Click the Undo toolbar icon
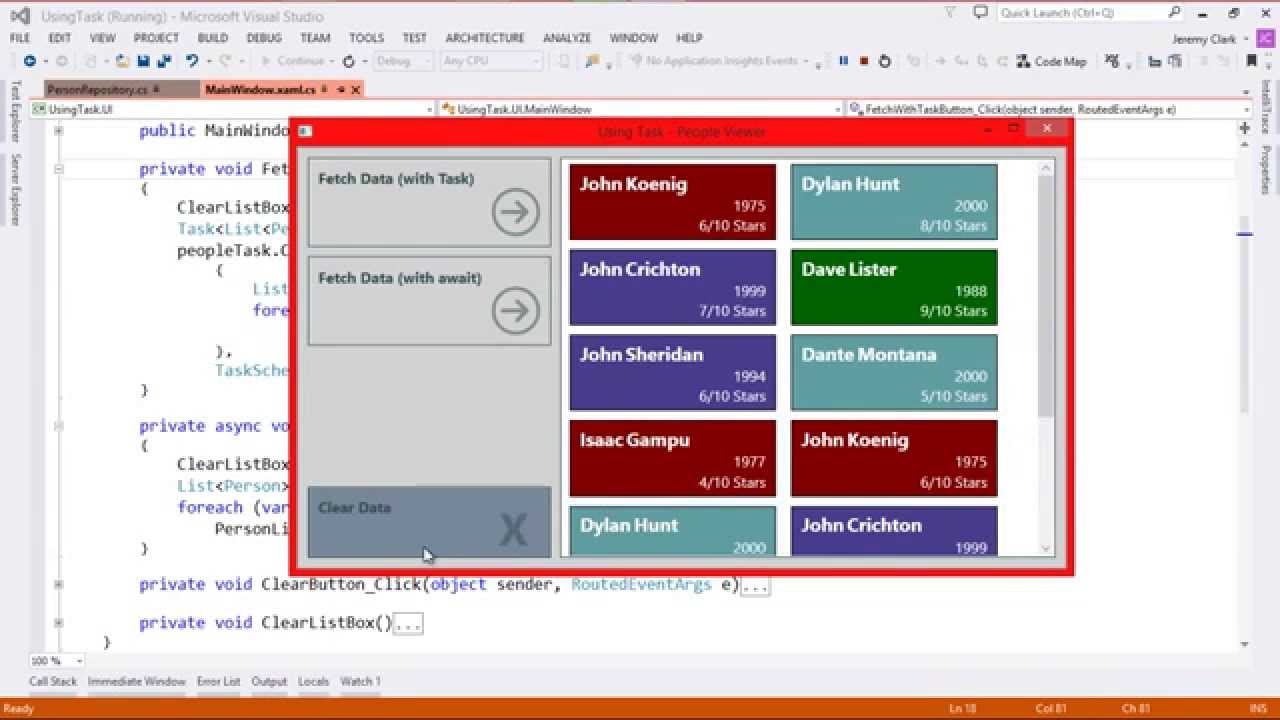1280x720 pixels. point(192,61)
